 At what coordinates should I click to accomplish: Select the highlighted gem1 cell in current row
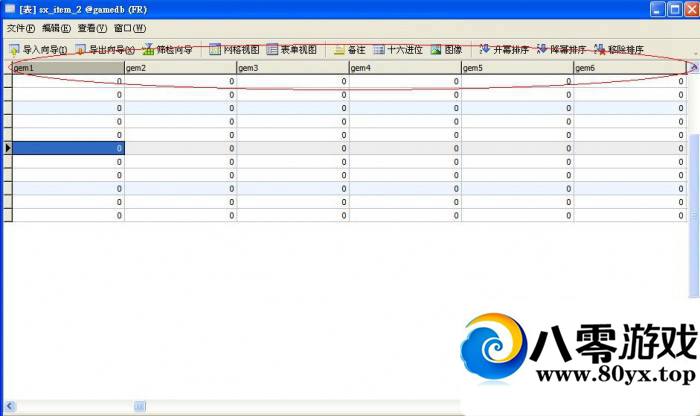(68, 148)
